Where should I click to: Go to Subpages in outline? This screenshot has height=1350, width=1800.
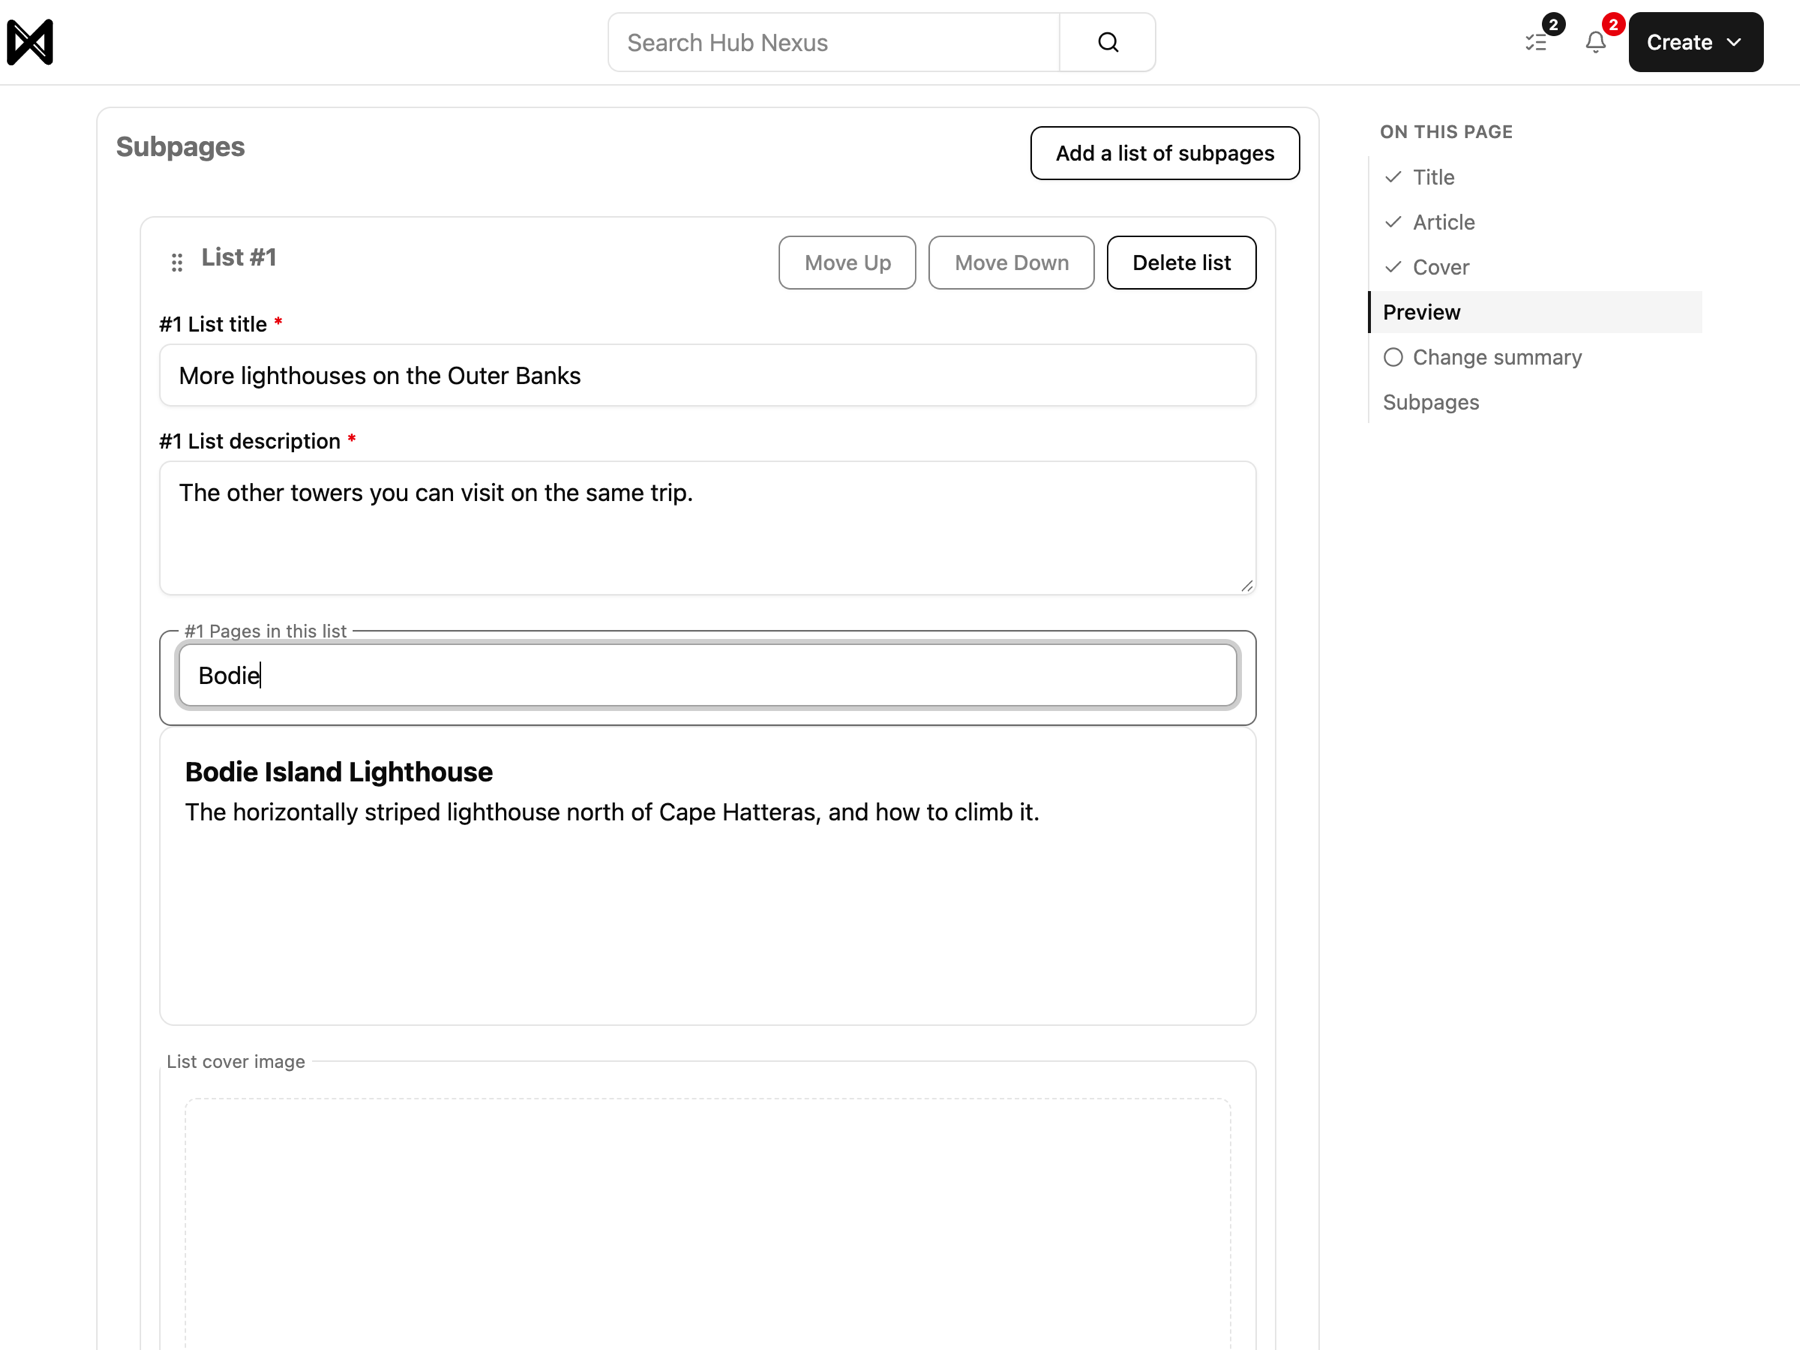pyautogui.click(x=1431, y=402)
